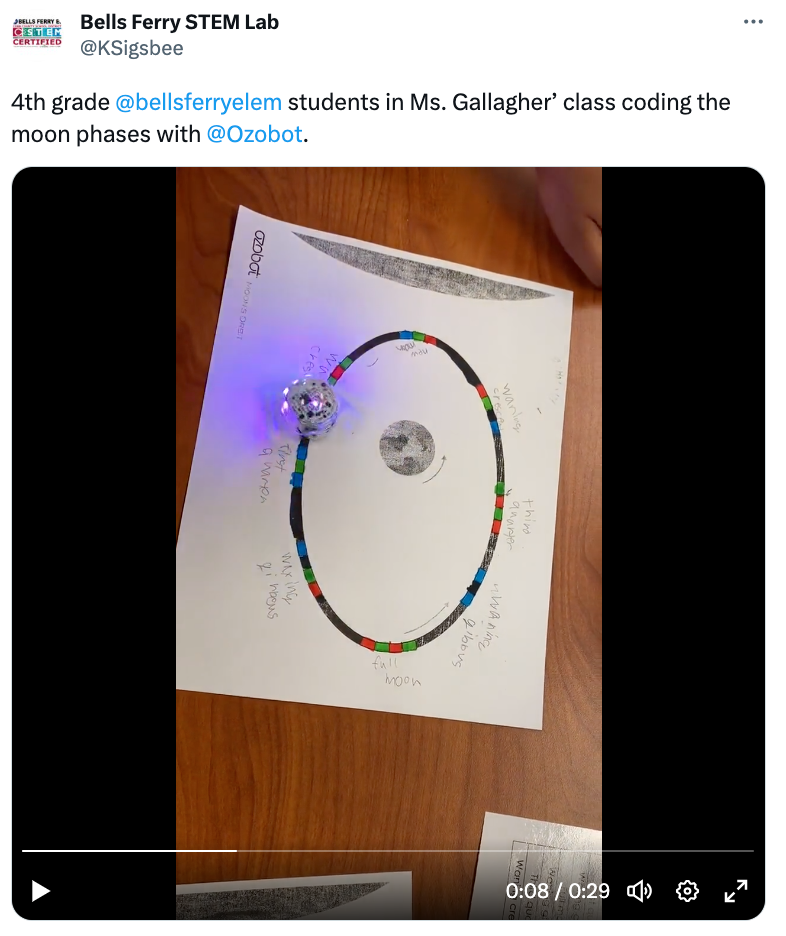The width and height of the screenshot is (786, 936).
Task: Click the handwritten 'full moon' label
Action: click(395, 672)
